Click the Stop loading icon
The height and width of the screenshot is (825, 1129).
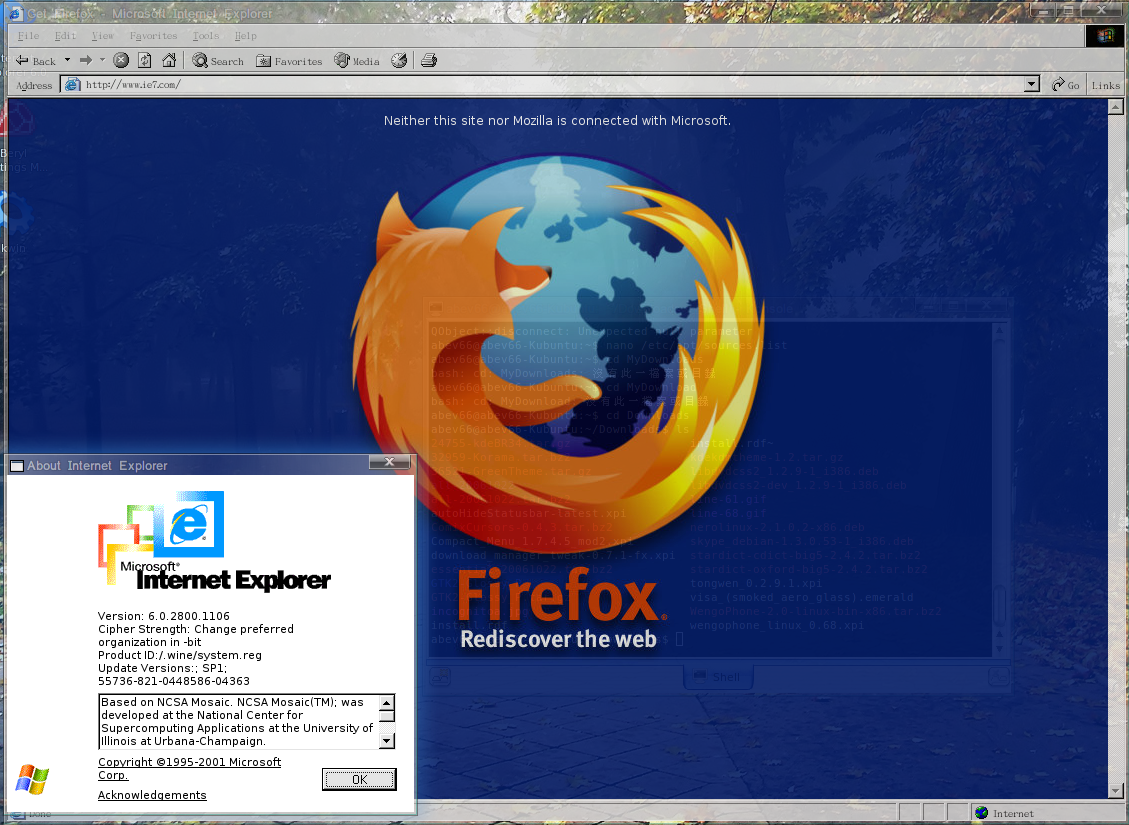tap(121, 60)
